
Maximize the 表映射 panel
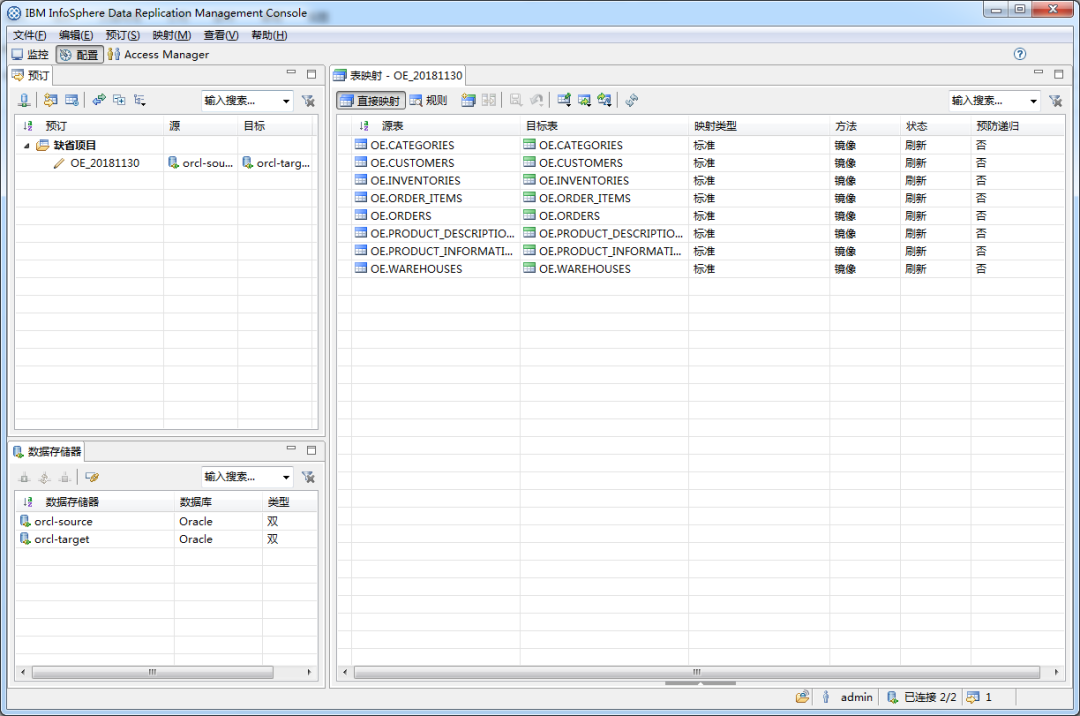[x=1059, y=73]
